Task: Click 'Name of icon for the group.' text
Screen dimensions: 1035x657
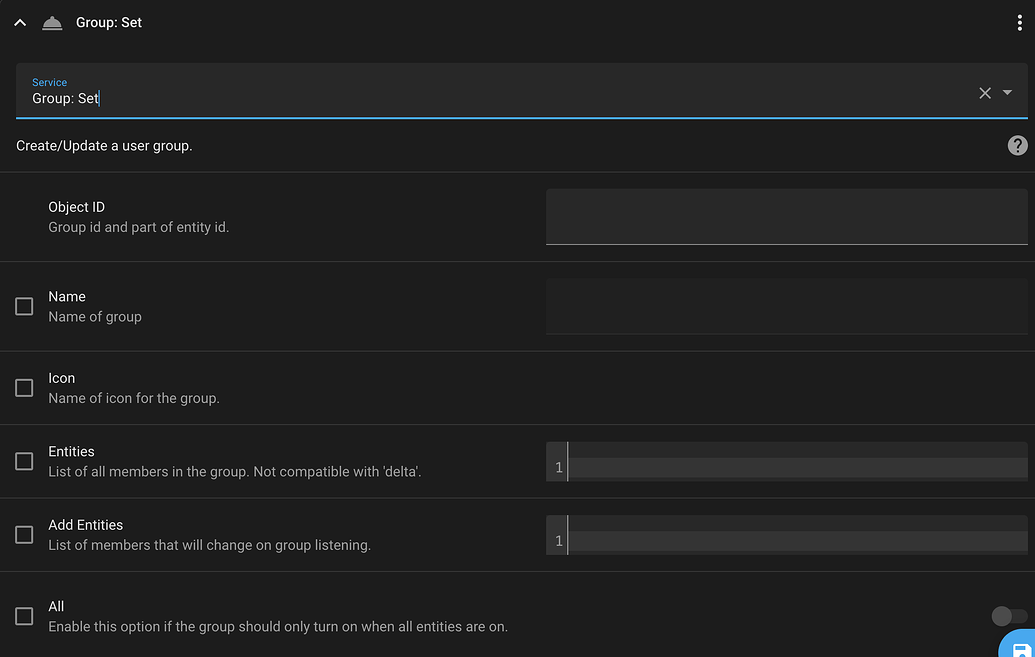Action: click(134, 398)
